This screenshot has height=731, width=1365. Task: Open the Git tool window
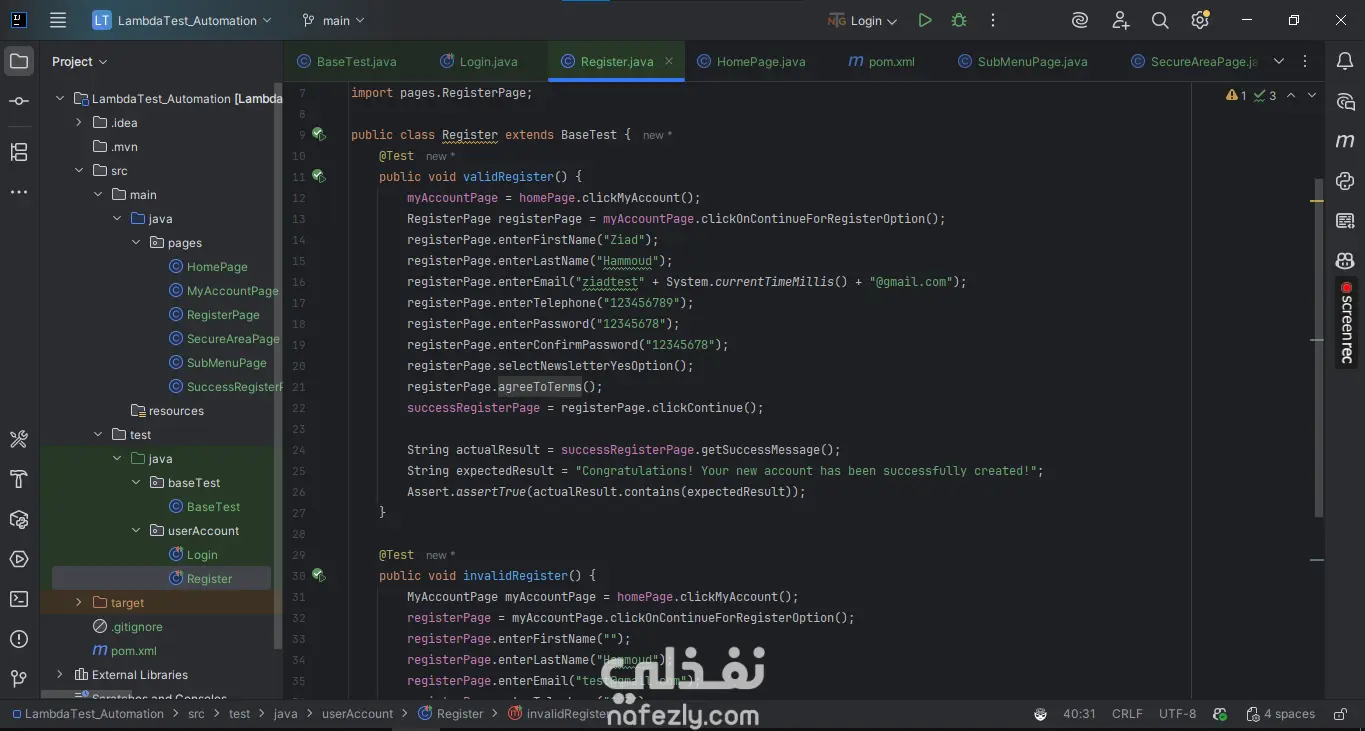pyautogui.click(x=19, y=679)
